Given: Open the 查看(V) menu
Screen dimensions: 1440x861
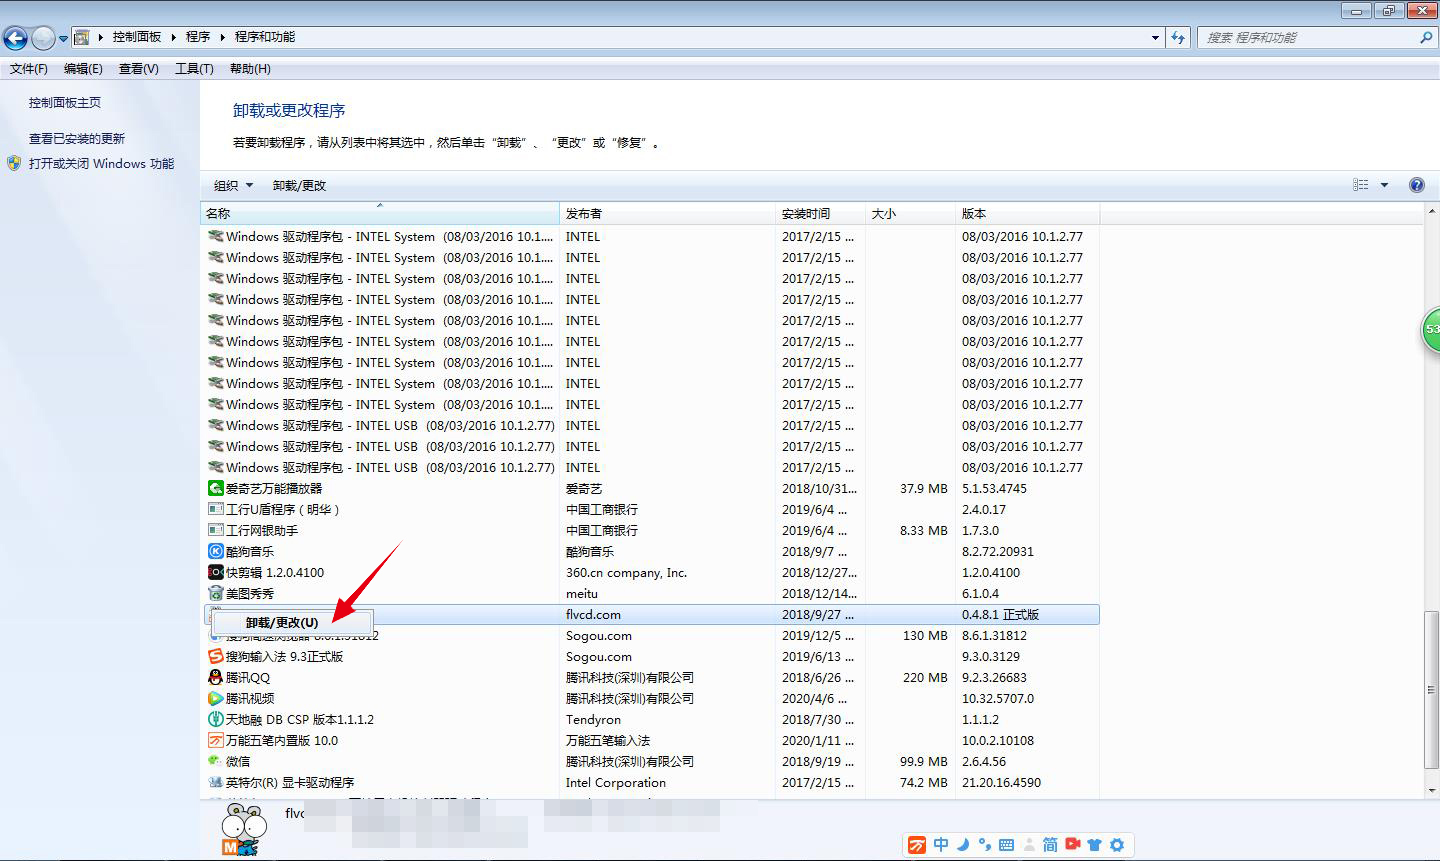Looking at the screenshot, I should [138, 69].
